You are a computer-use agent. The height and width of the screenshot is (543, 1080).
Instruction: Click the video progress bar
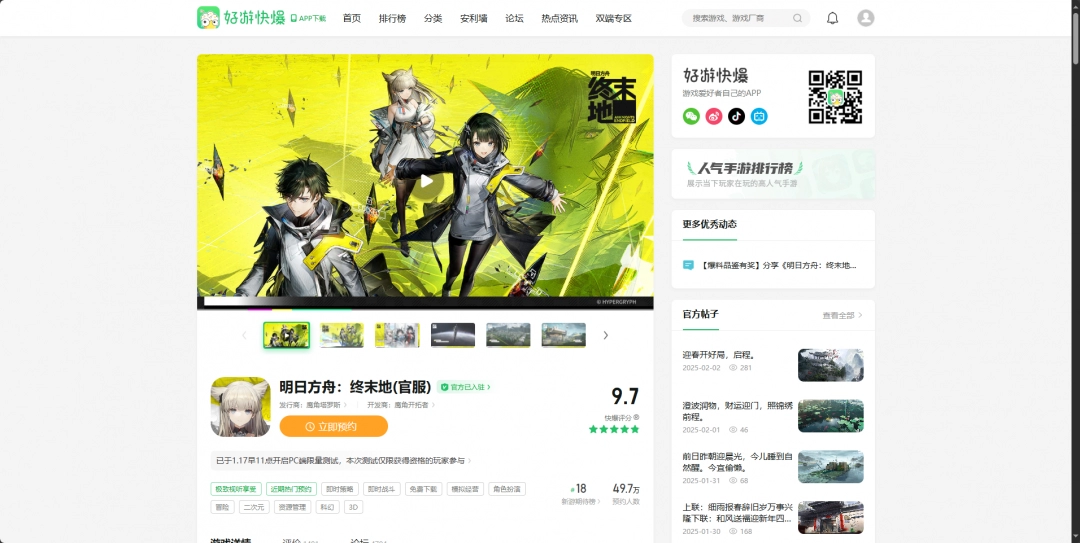click(x=425, y=301)
